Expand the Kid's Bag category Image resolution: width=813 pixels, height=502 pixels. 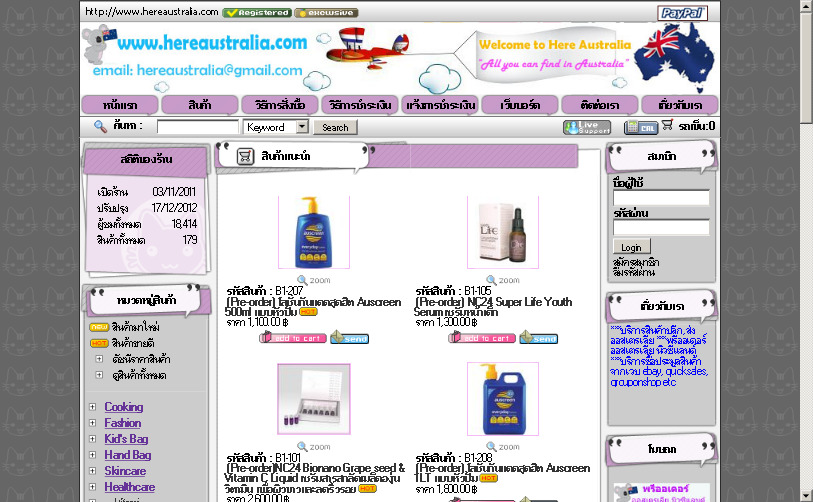point(92,439)
